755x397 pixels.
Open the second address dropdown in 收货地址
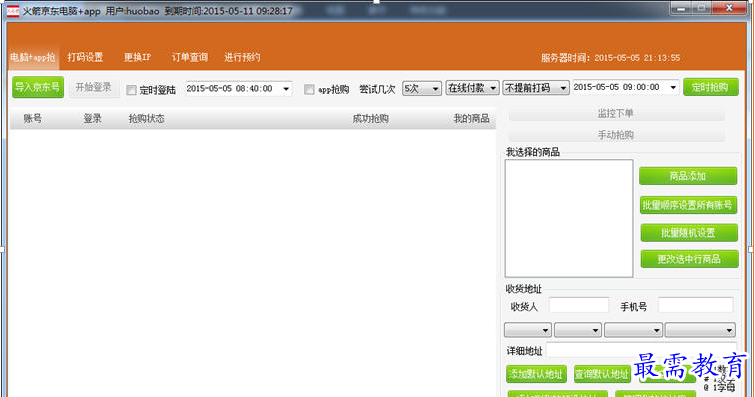coord(578,330)
